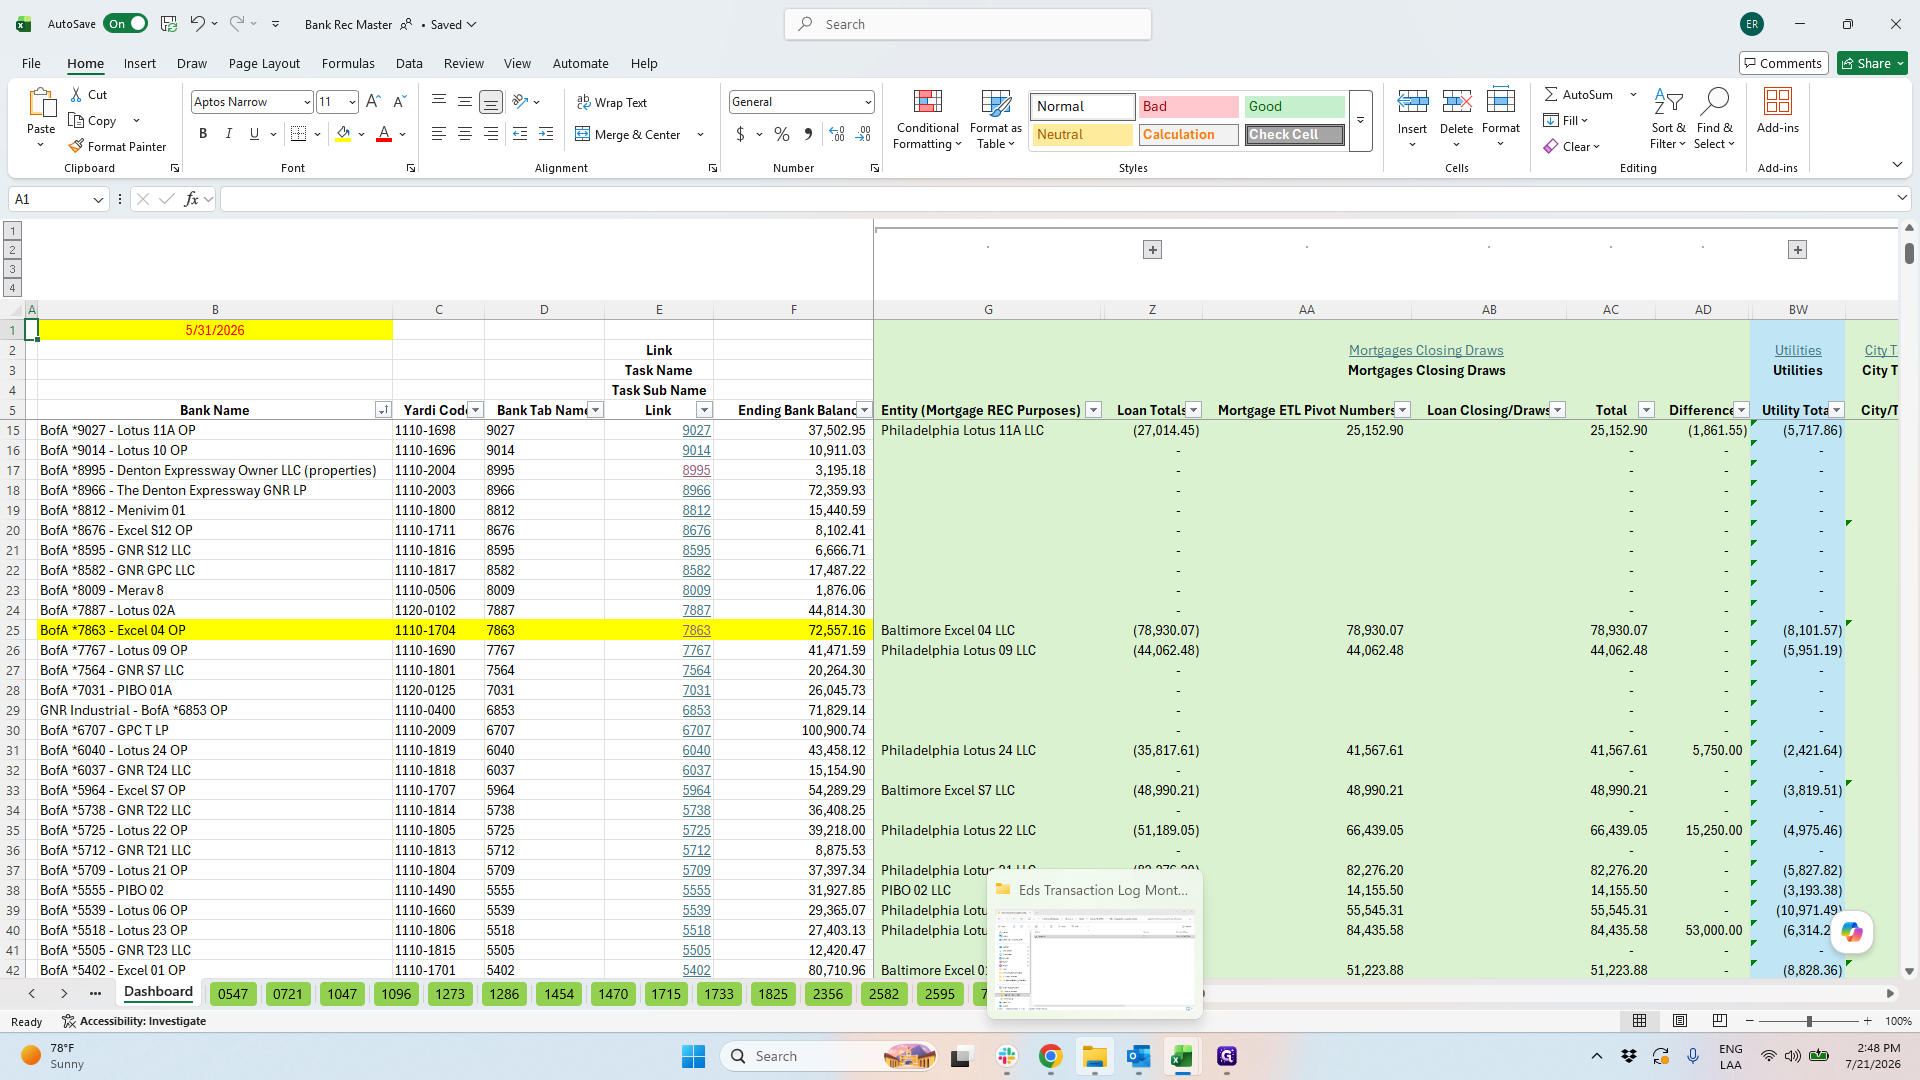Viewport: 1920px width, 1080px height.
Task: Apply Comma Style format
Action: click(808, 134)
